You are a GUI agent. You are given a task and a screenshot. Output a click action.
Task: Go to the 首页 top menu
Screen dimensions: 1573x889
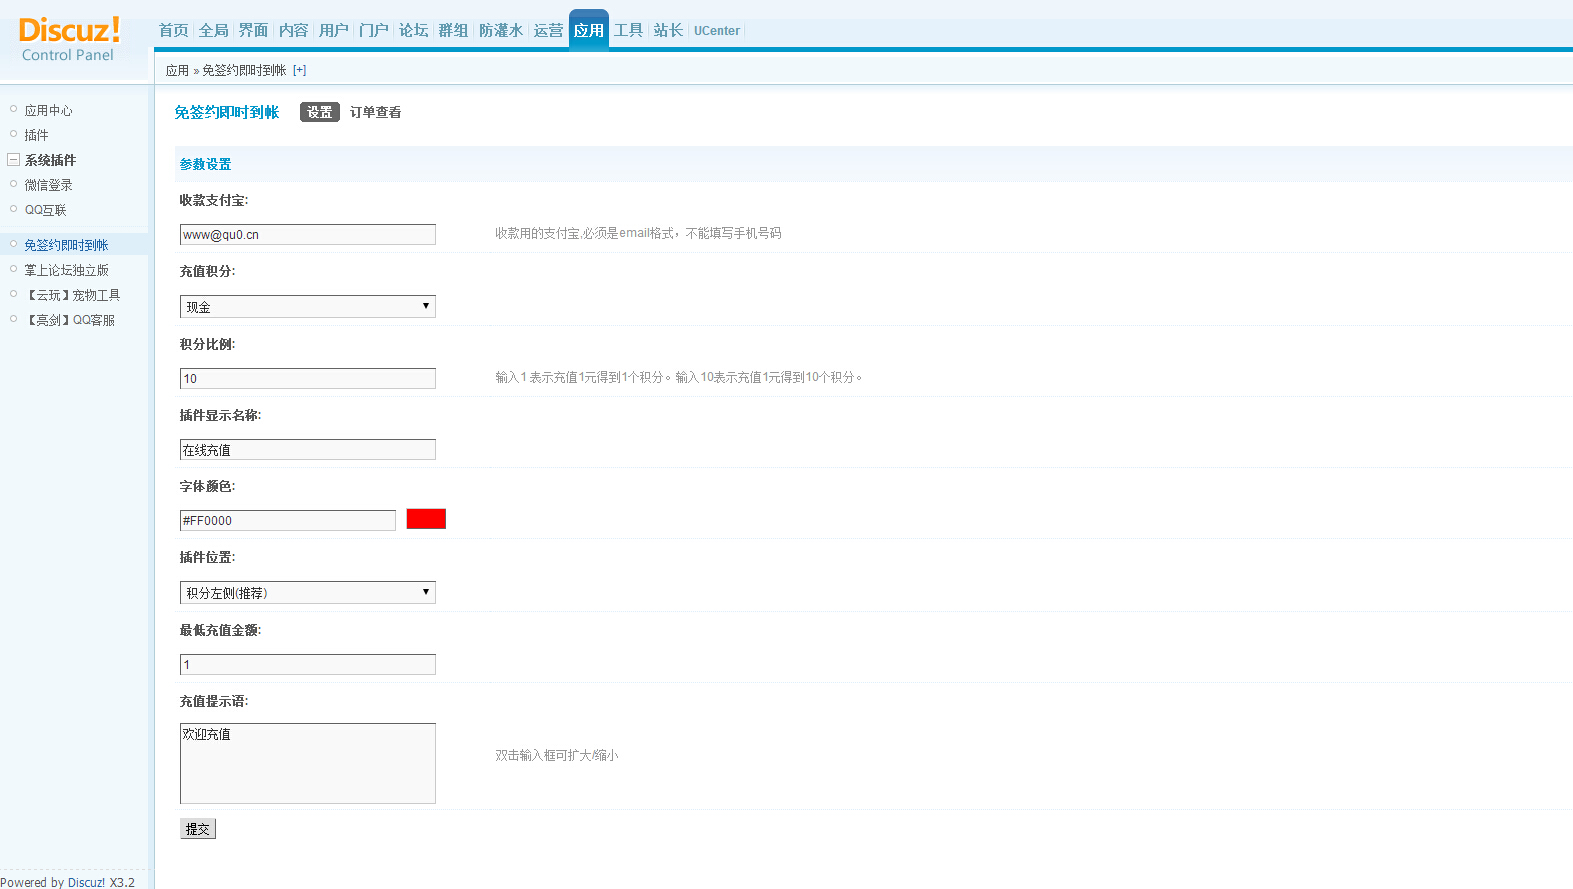click(x=173, y=31)
